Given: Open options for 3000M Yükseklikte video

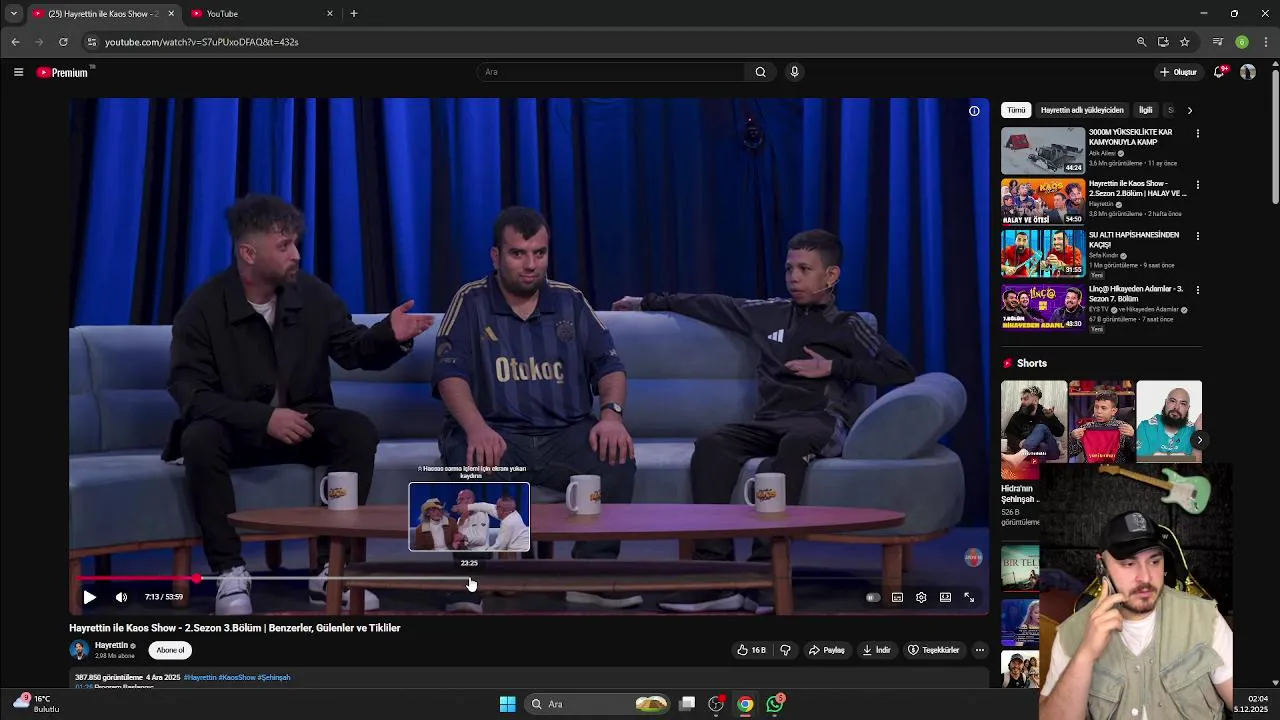Looking at the screenshot, I should pyautogui.click(x=1197, y=133).
